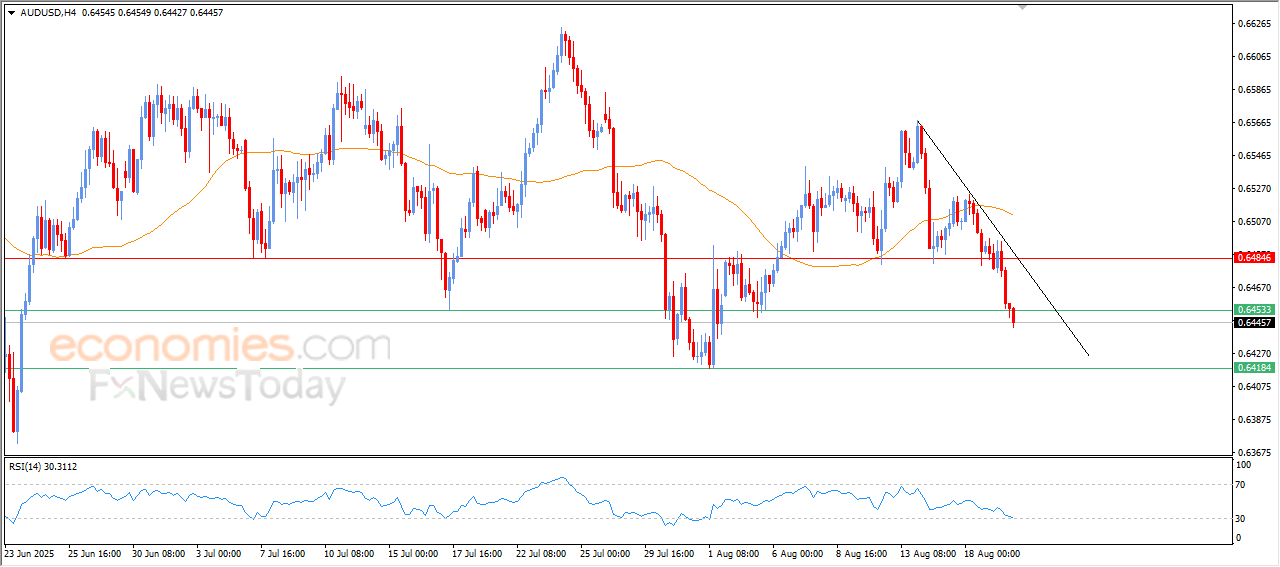Image resolution: width=1280 pixels, height=567 pixels.
Task: Click the 0.66265 price axis label
Action: click(x=1254, y=23)
